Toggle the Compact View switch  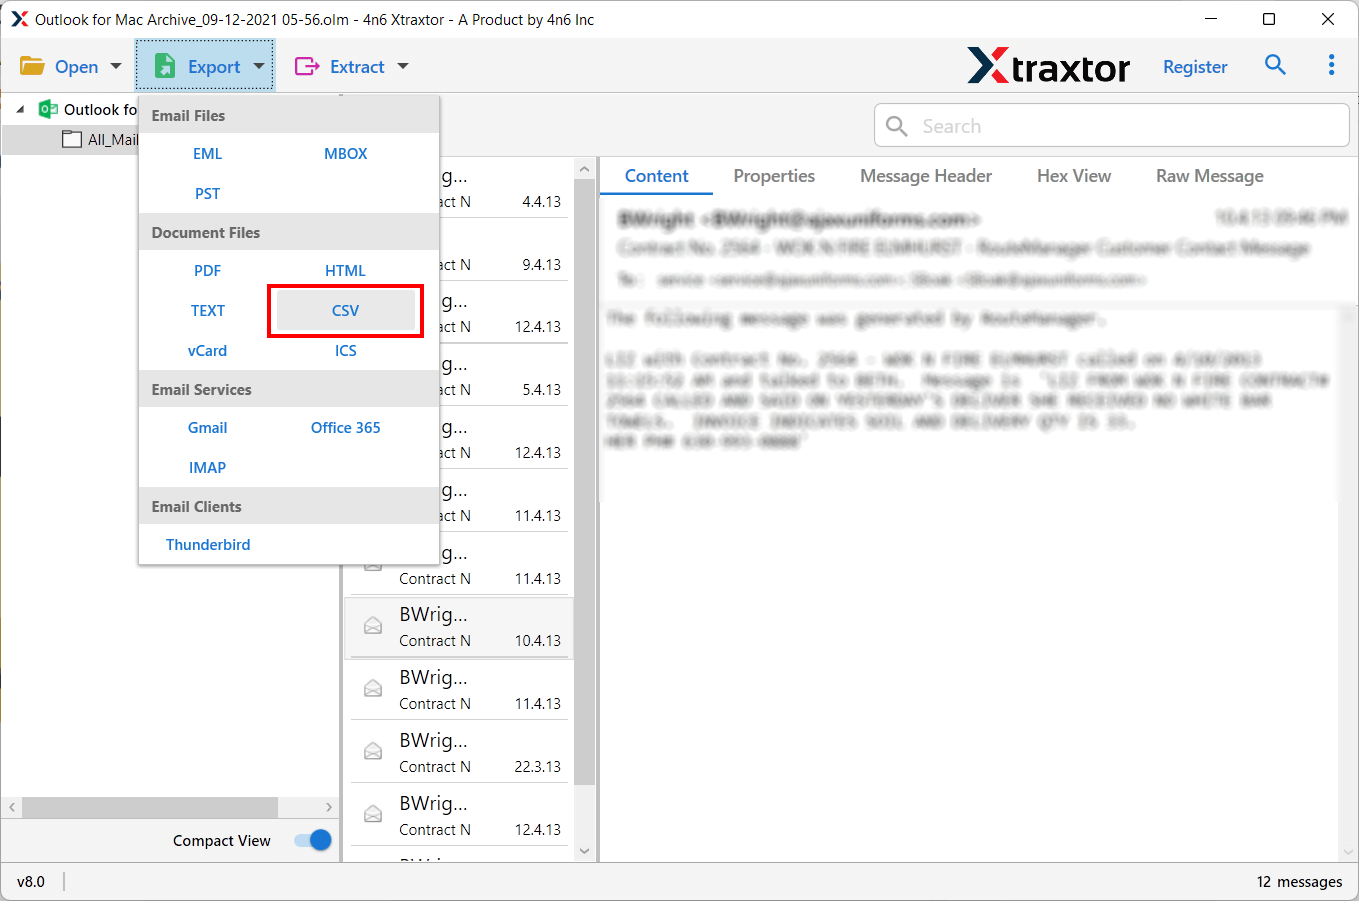pos(313,840)
